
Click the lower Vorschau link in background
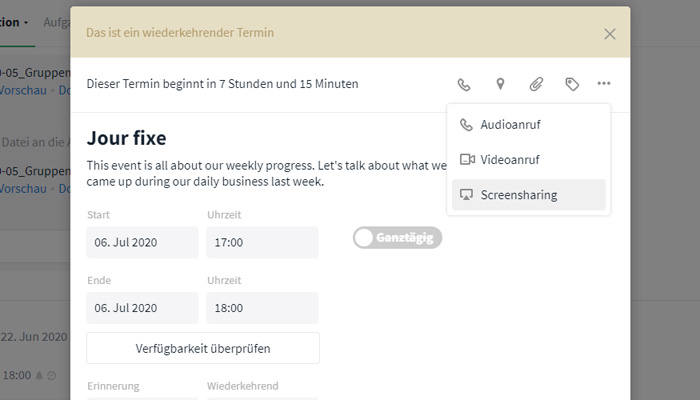tap(23, 188)
